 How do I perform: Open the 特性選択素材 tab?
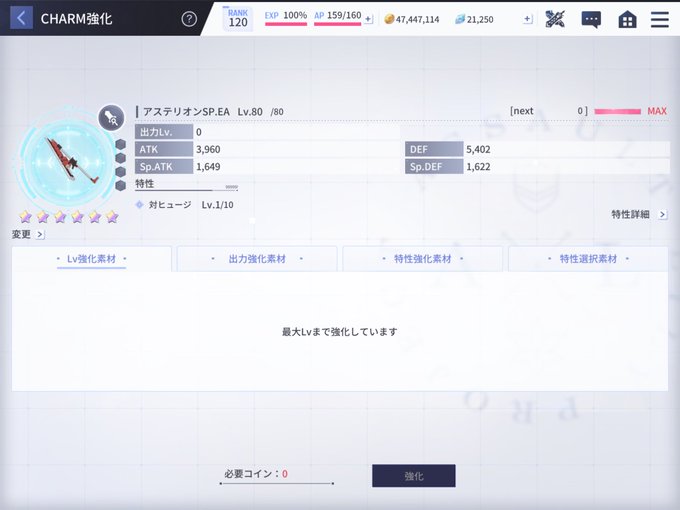(x=588, y=259)
